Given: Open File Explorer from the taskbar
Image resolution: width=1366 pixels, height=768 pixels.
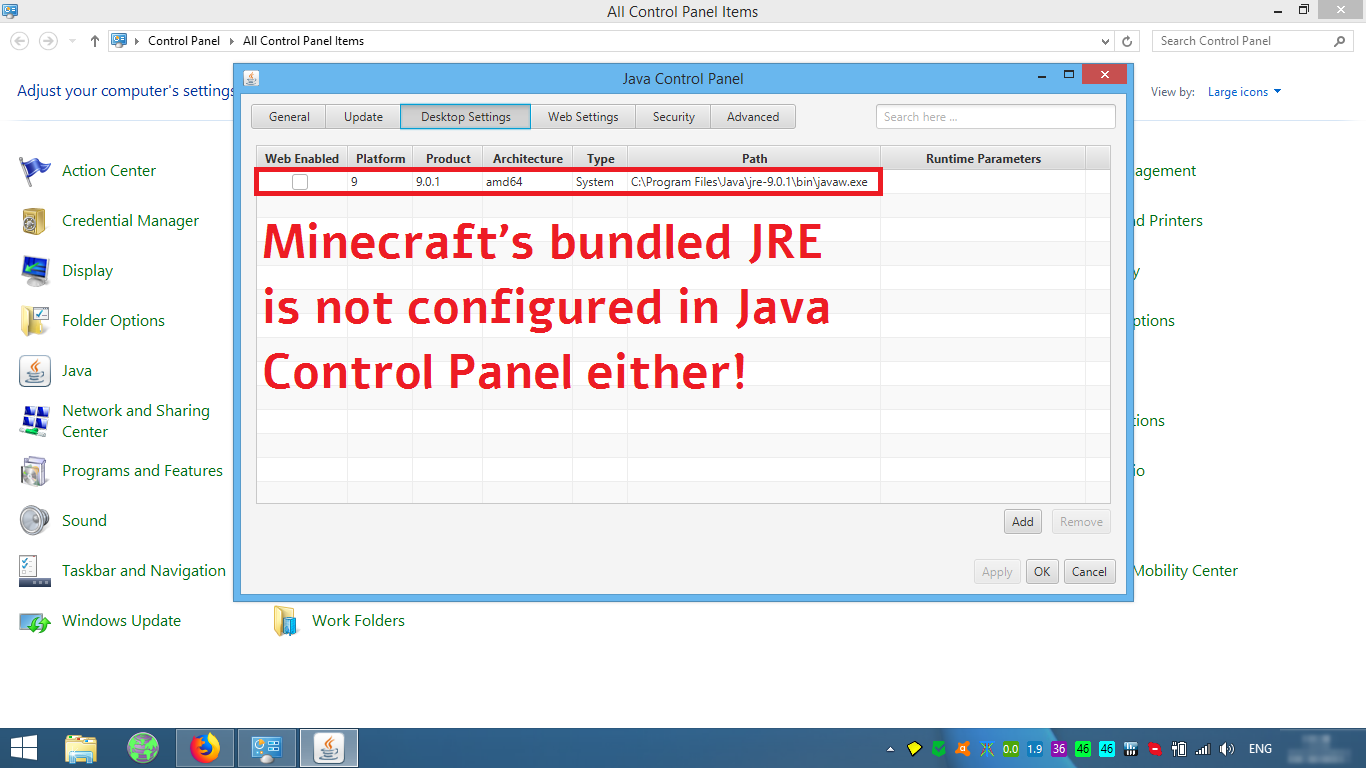Looking at the screenshot, I should (x=81, y=748).
